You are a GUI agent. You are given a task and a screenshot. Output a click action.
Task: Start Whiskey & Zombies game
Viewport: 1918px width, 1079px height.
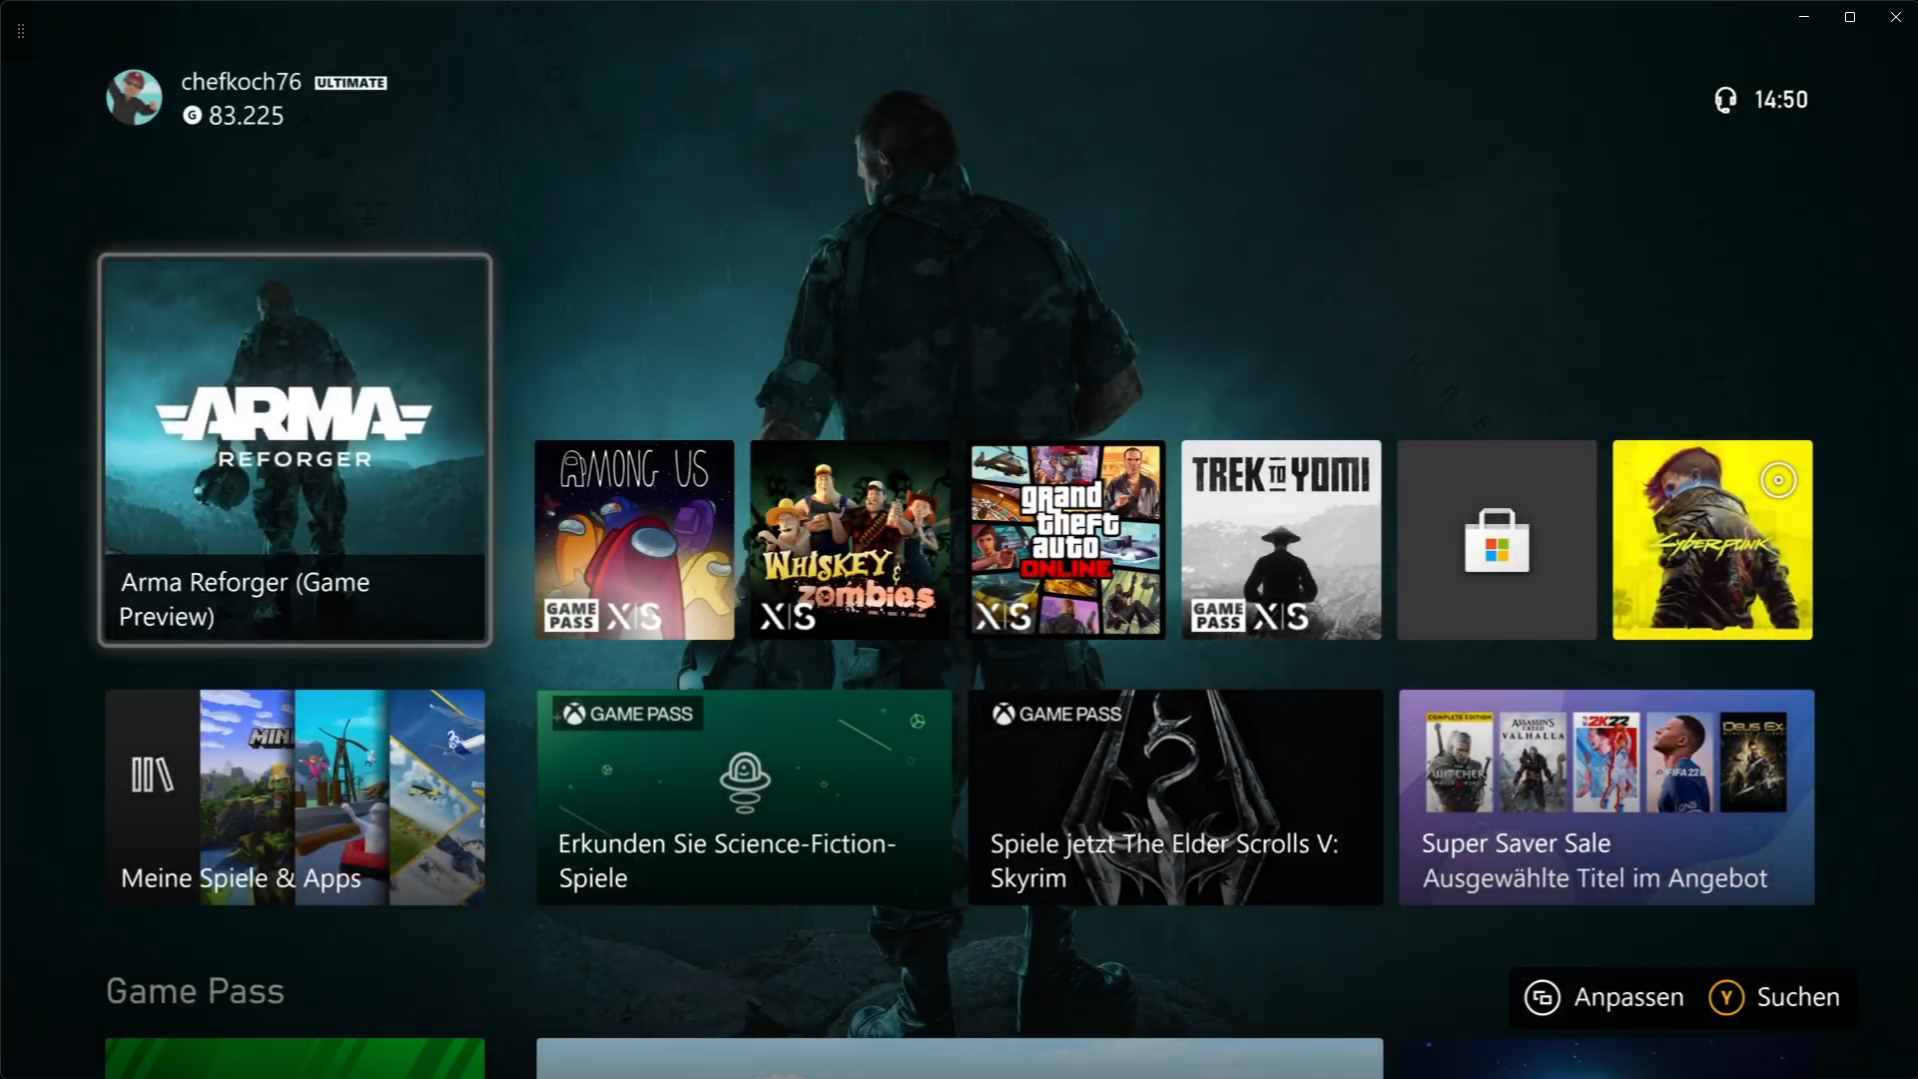850,540
